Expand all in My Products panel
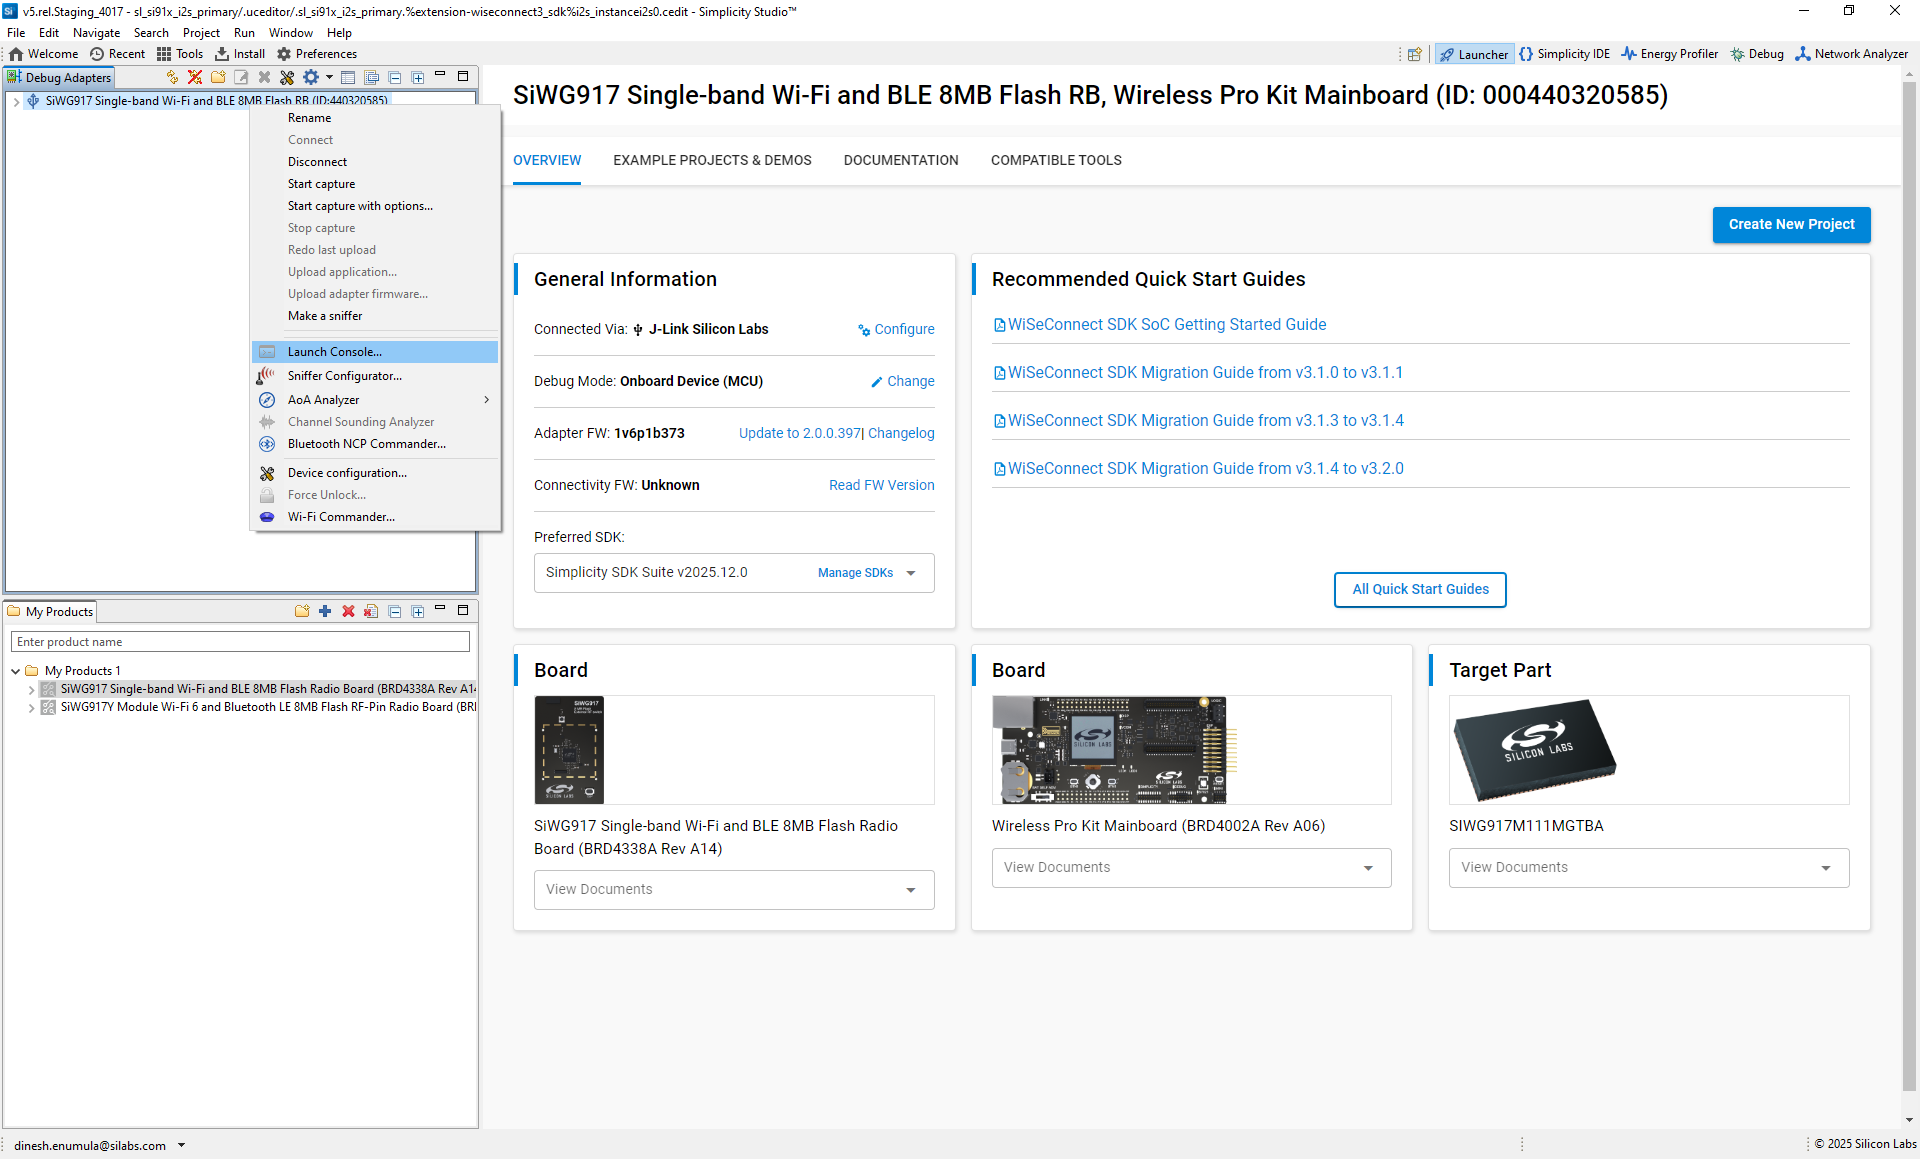This screenshot has height=1159, width=1920. click(418, 611)
